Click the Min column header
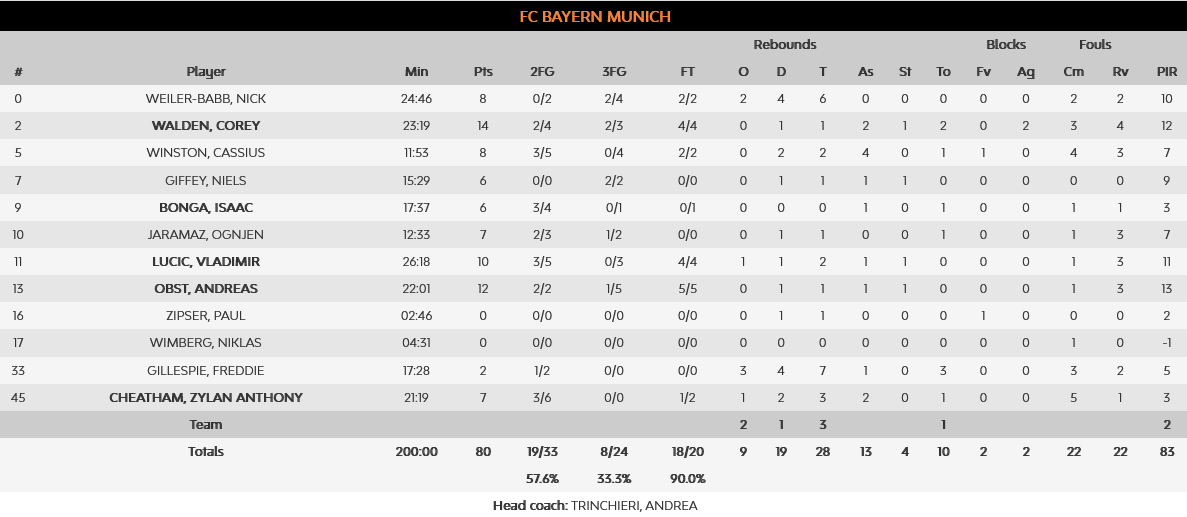This screenshot has height=517, width=1187. click(x=416, y=72)
